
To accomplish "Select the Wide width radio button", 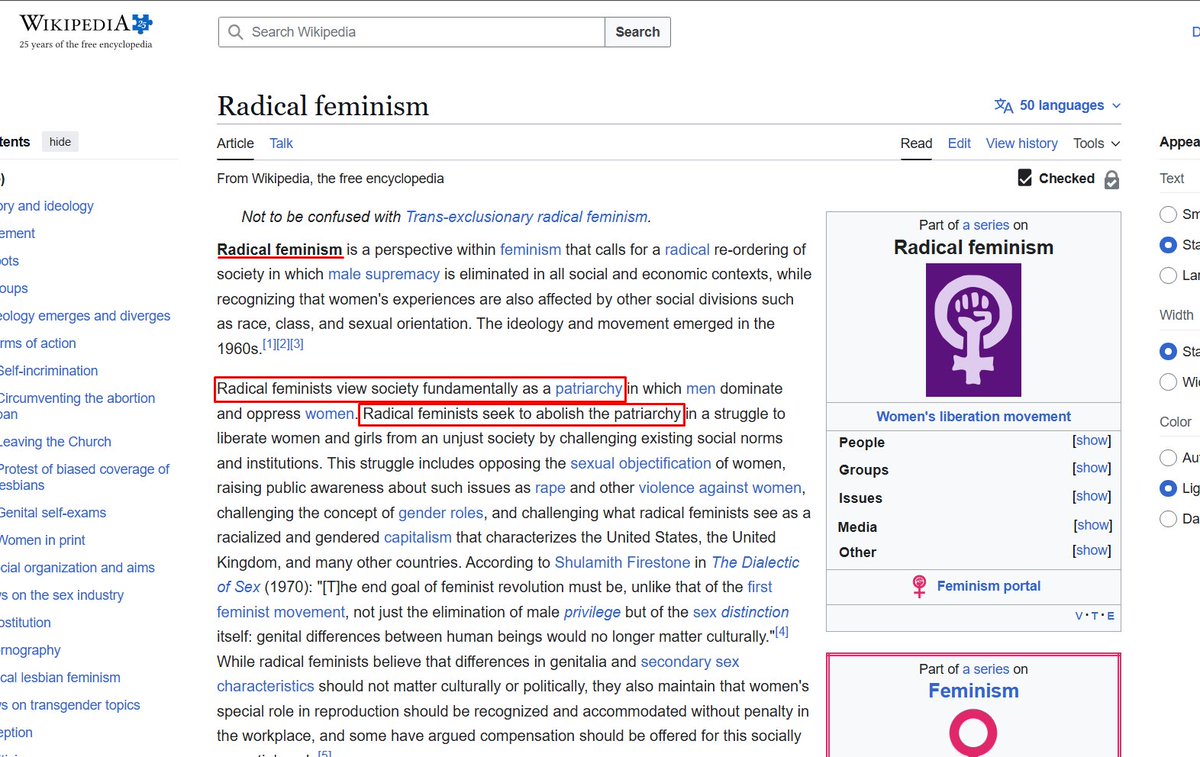I will pos(1167,381).
